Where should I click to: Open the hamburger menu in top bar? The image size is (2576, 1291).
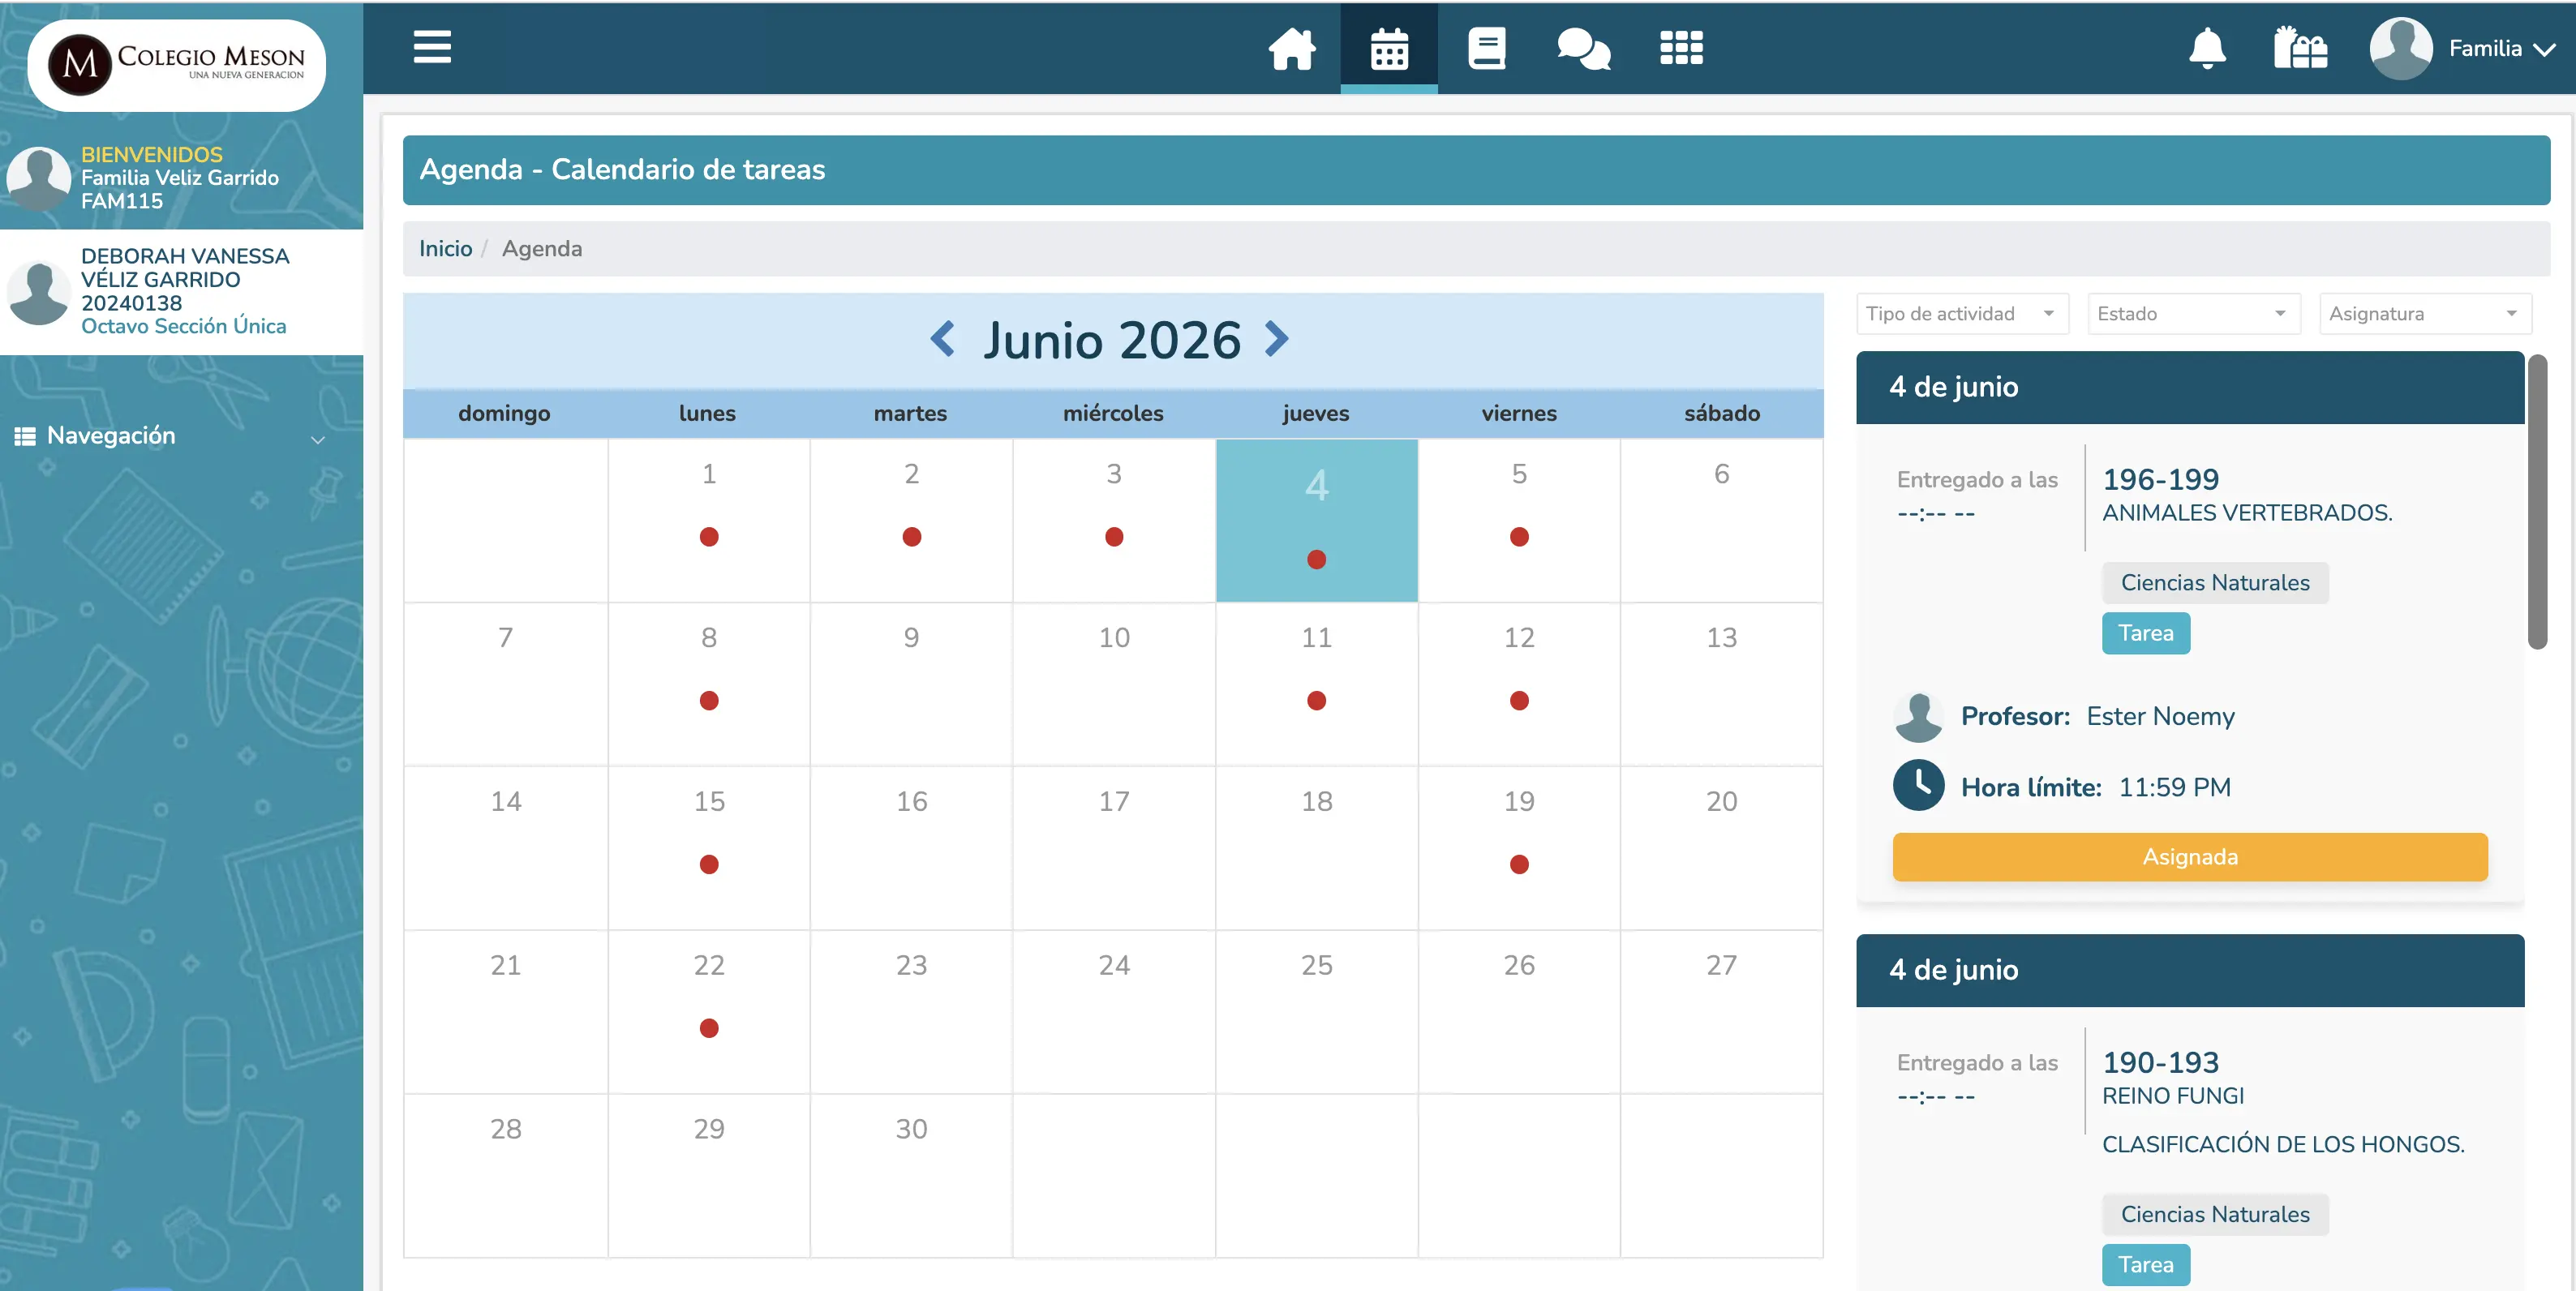[x=432, y=47]
